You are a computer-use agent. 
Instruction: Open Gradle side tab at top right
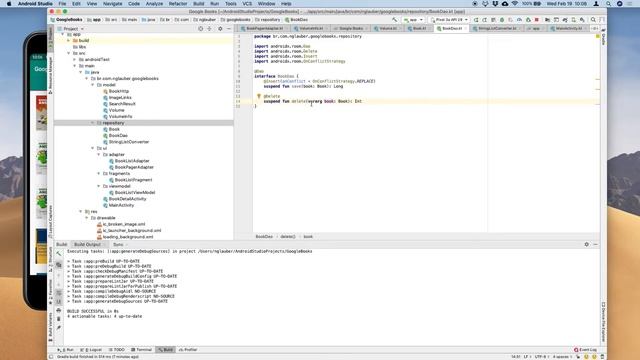pos(603,37)
